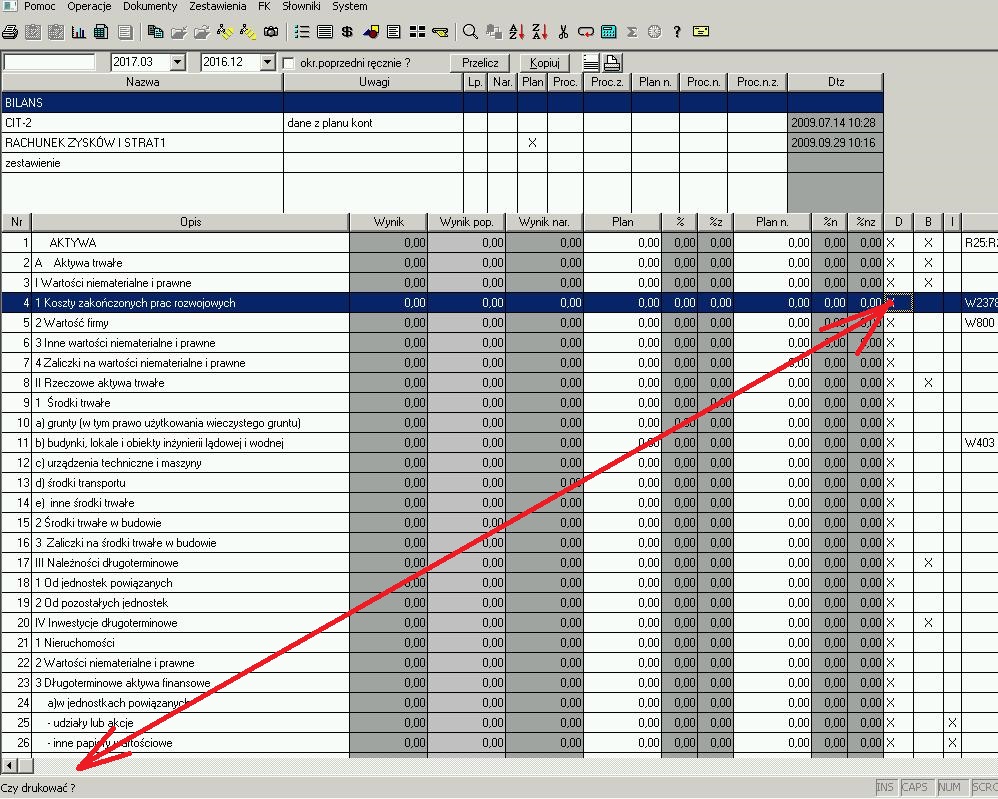Expand the 2016.12 period dropdown
998x799 pixels.
point(267,63)
